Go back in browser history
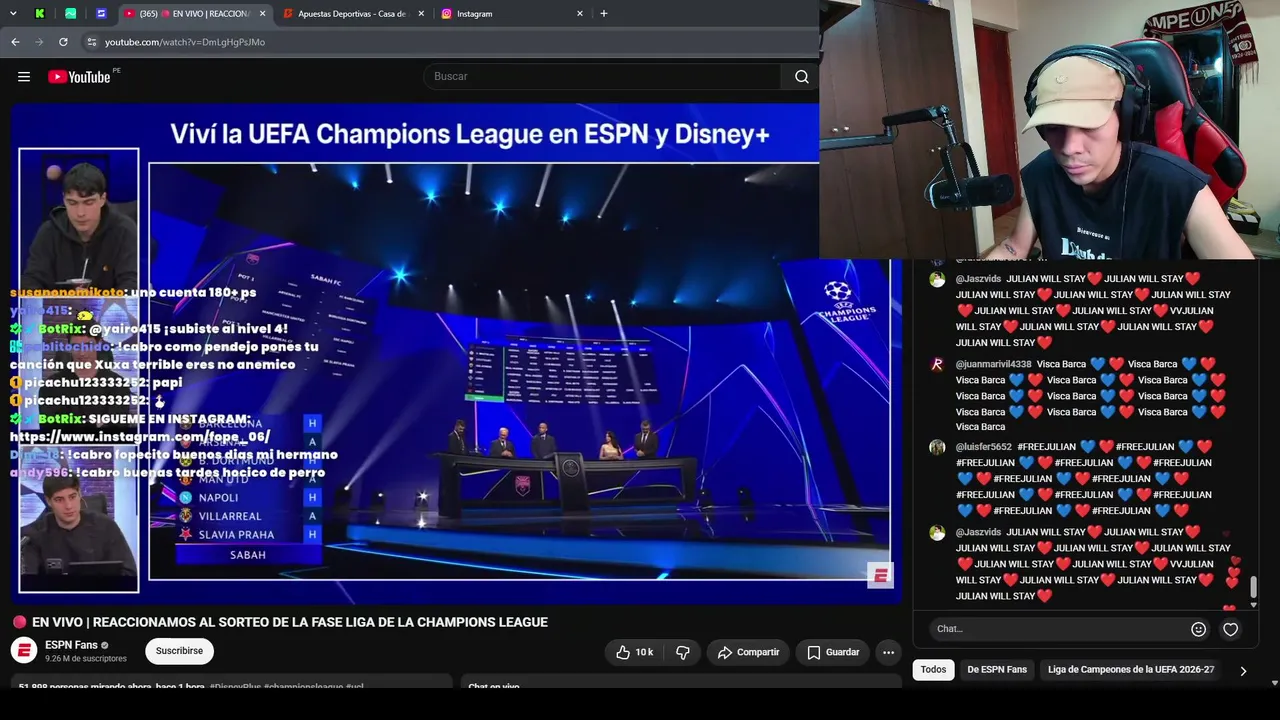Image resolution: width=1280 pixels, height=720 pixels. 15,42
